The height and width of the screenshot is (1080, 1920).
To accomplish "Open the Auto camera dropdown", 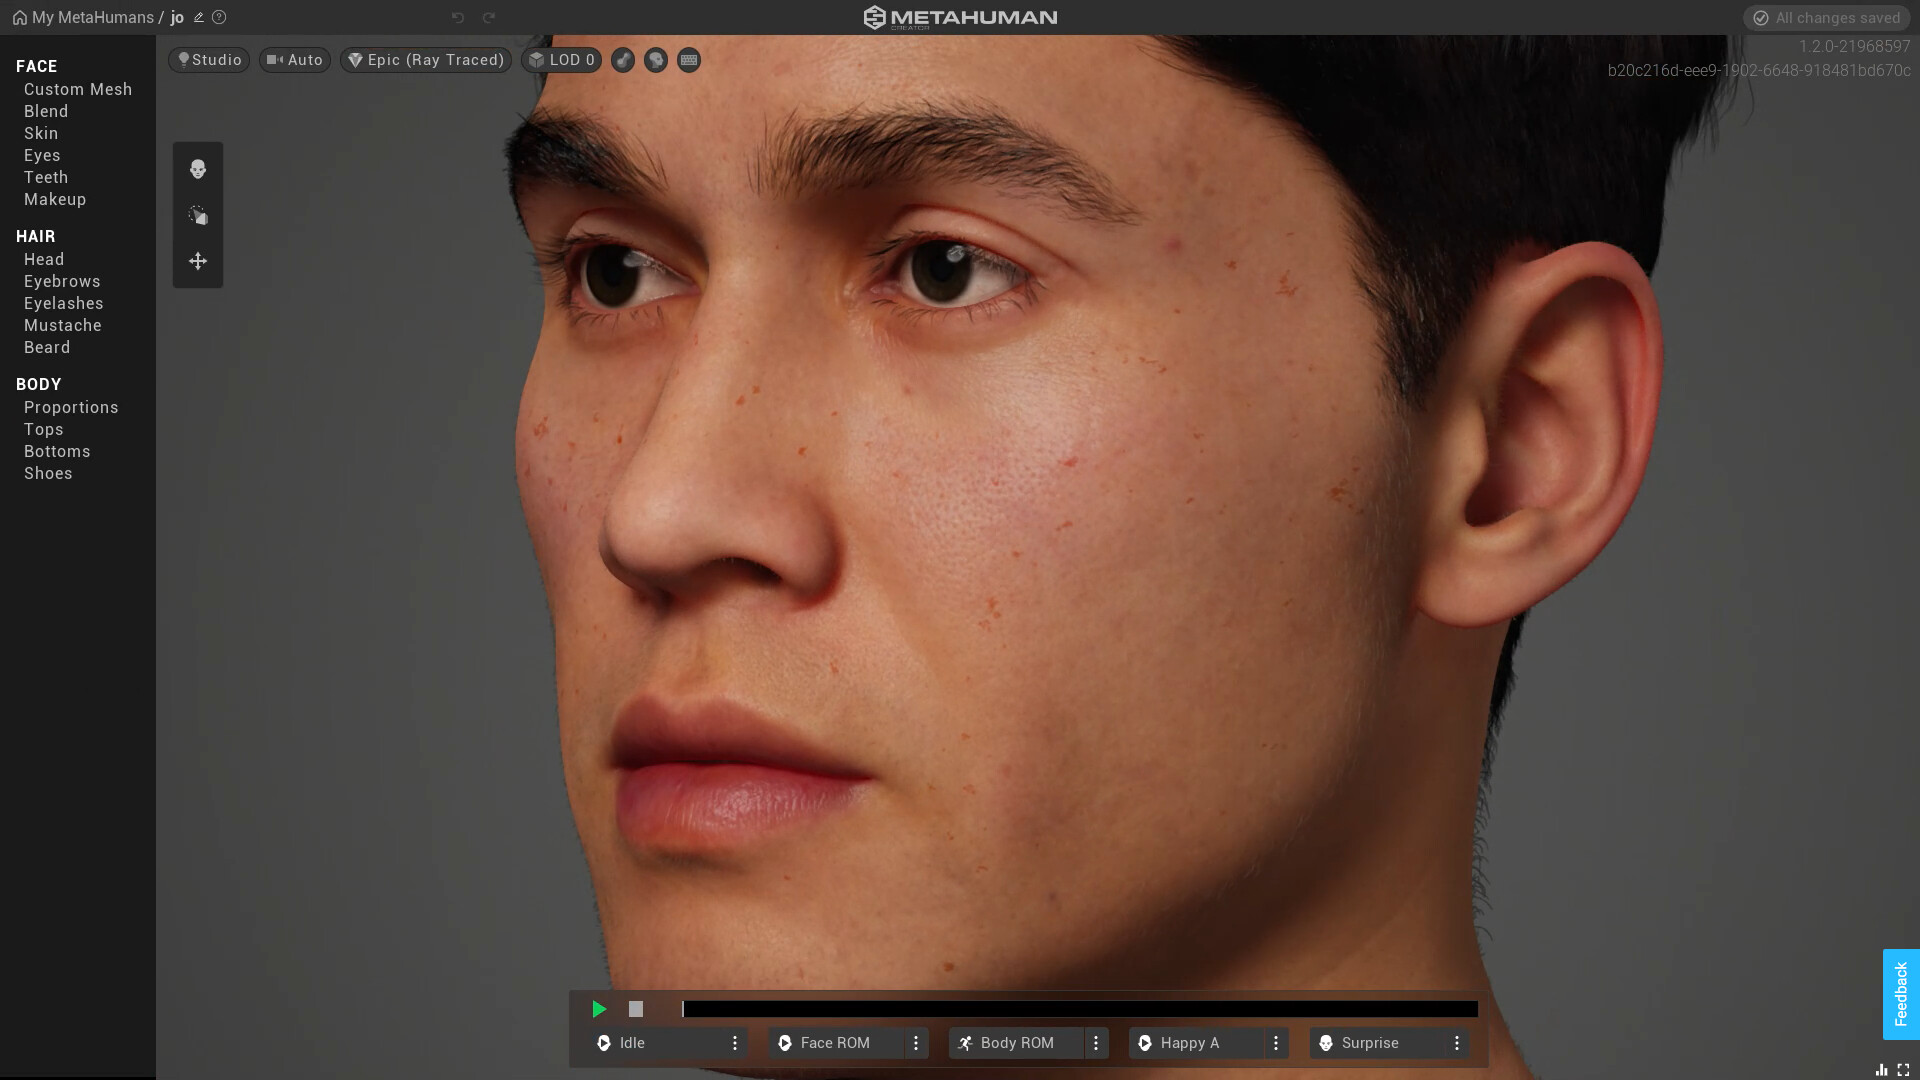I will pos(295,60).
